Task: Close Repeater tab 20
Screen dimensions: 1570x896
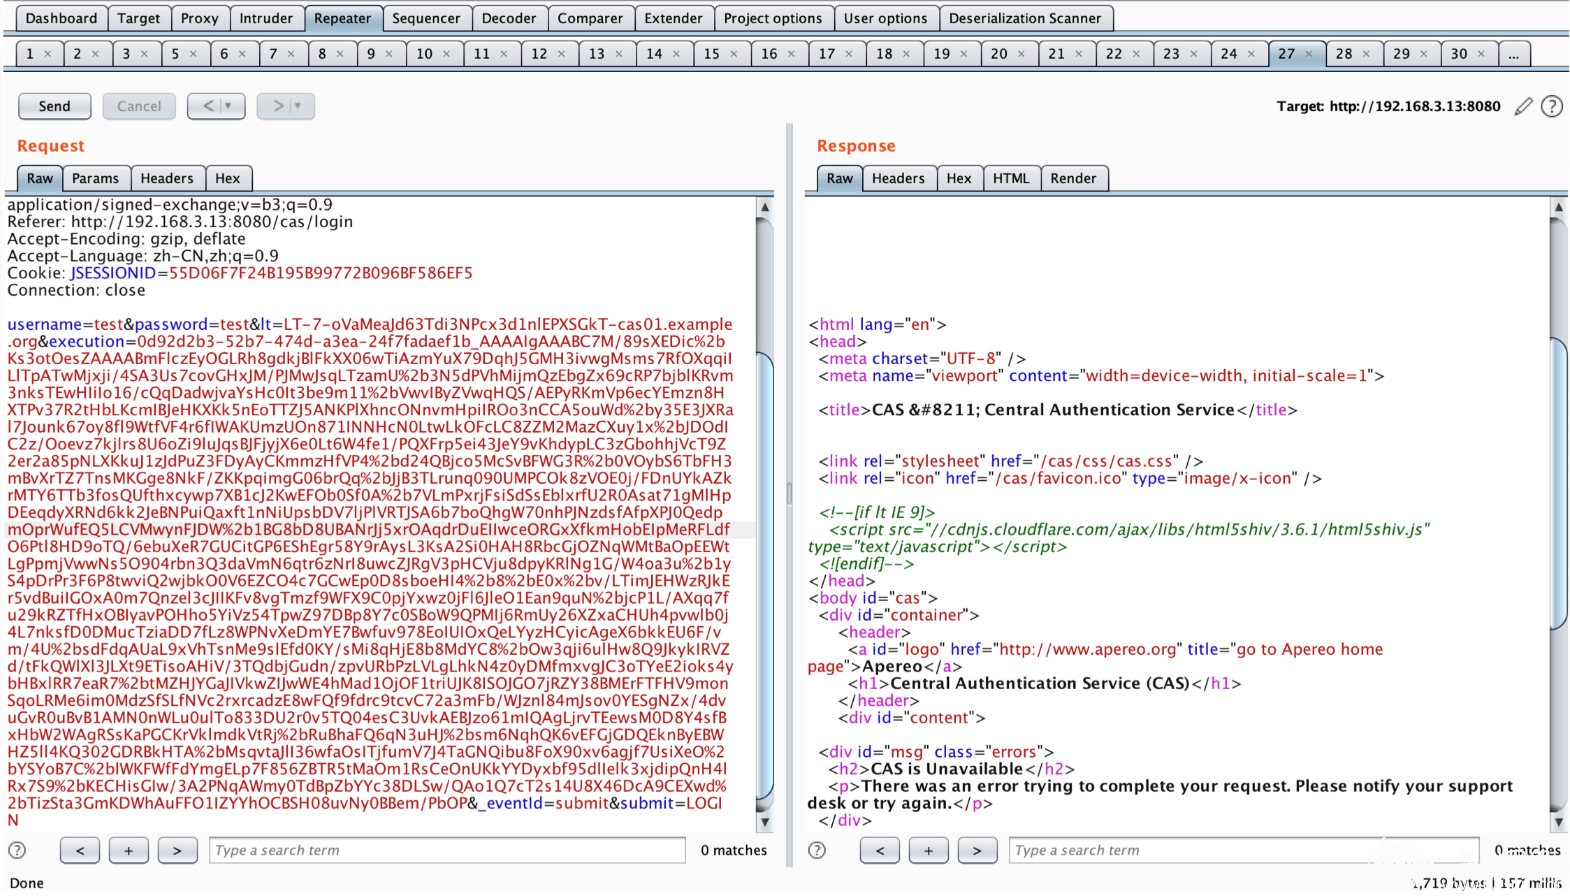Action: [1021, 54]
